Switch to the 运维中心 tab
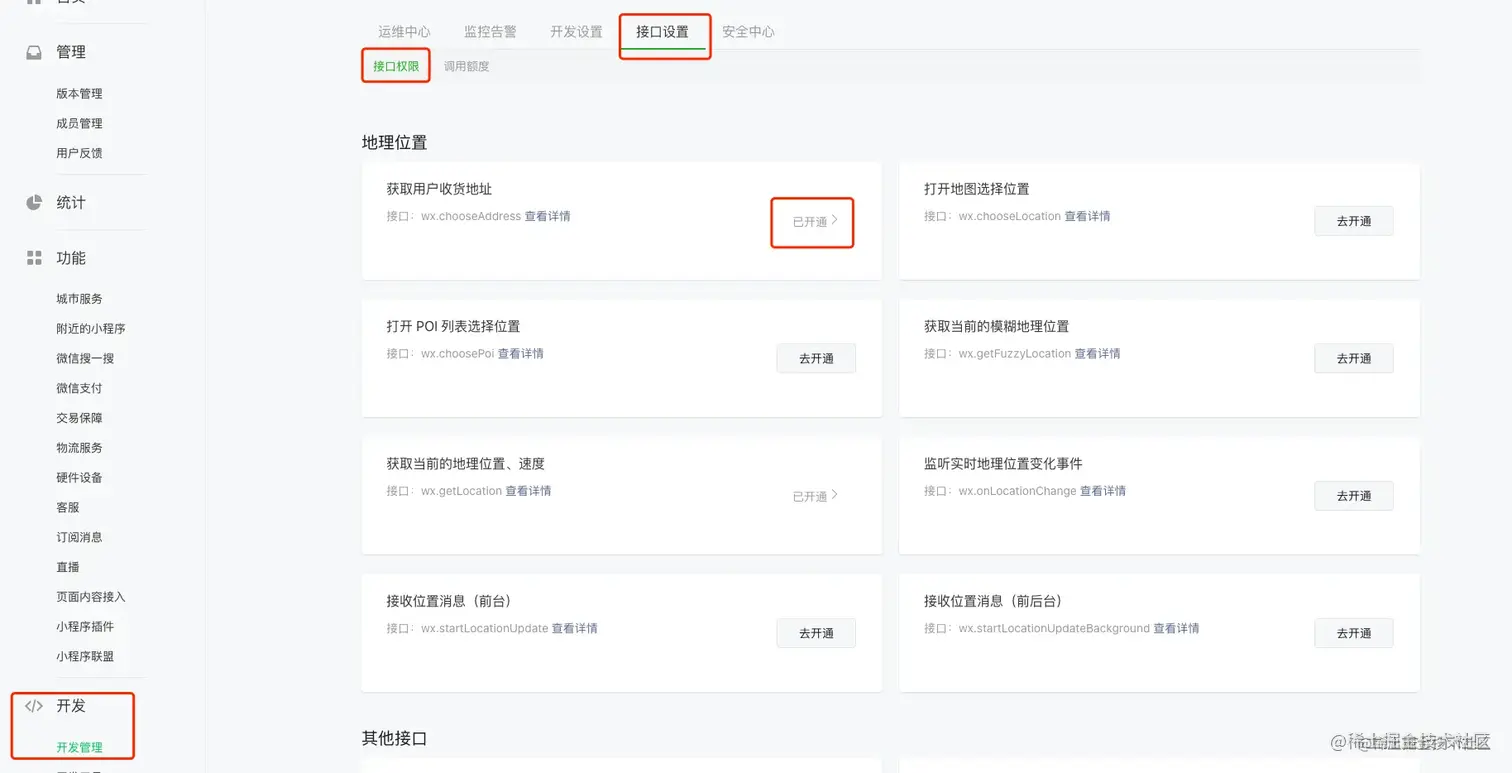1512x773 pixels. point(404,32)
